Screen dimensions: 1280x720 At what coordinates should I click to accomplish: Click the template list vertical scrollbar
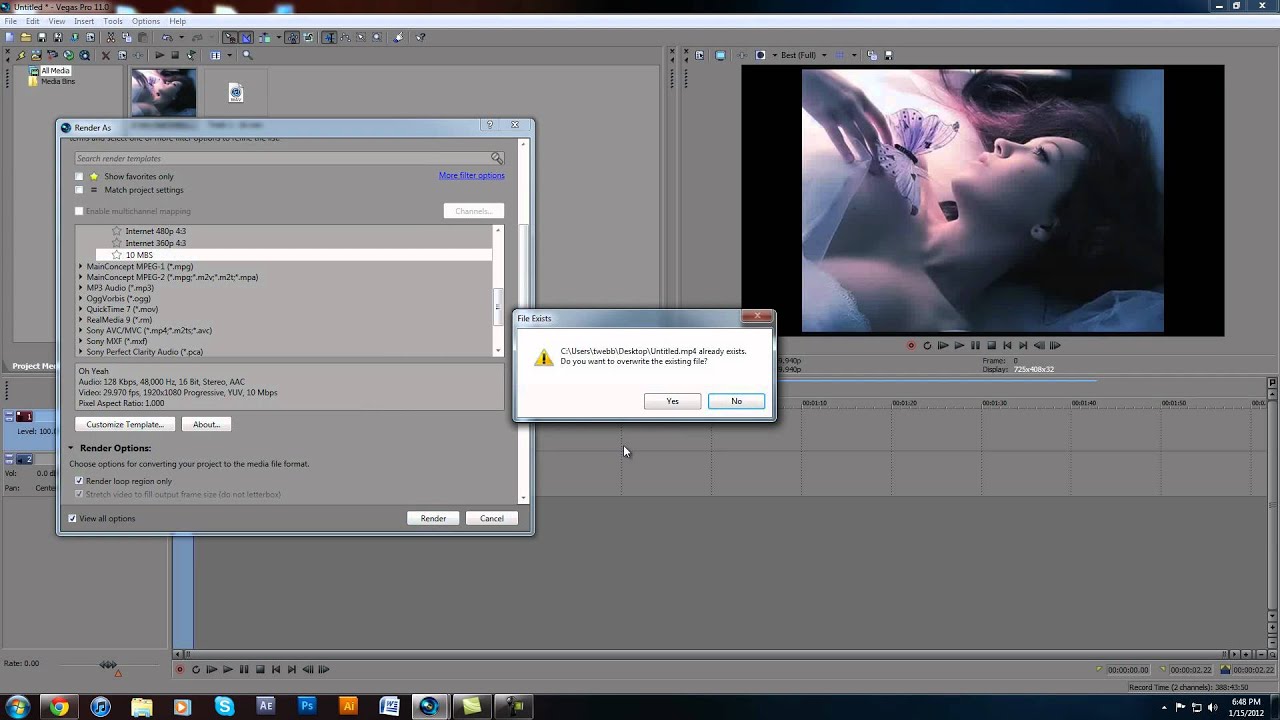tap(498, 290)
